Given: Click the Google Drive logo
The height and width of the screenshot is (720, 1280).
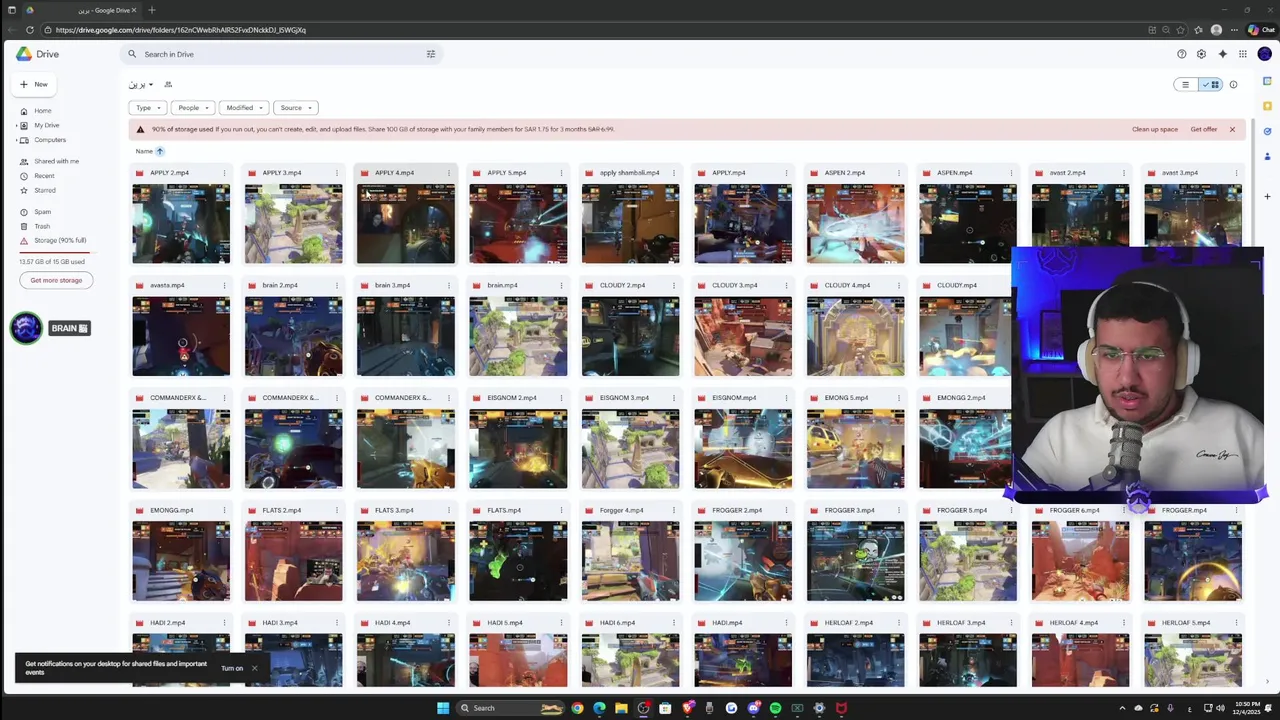Looking at the screenshot, I should click(38, 54).
